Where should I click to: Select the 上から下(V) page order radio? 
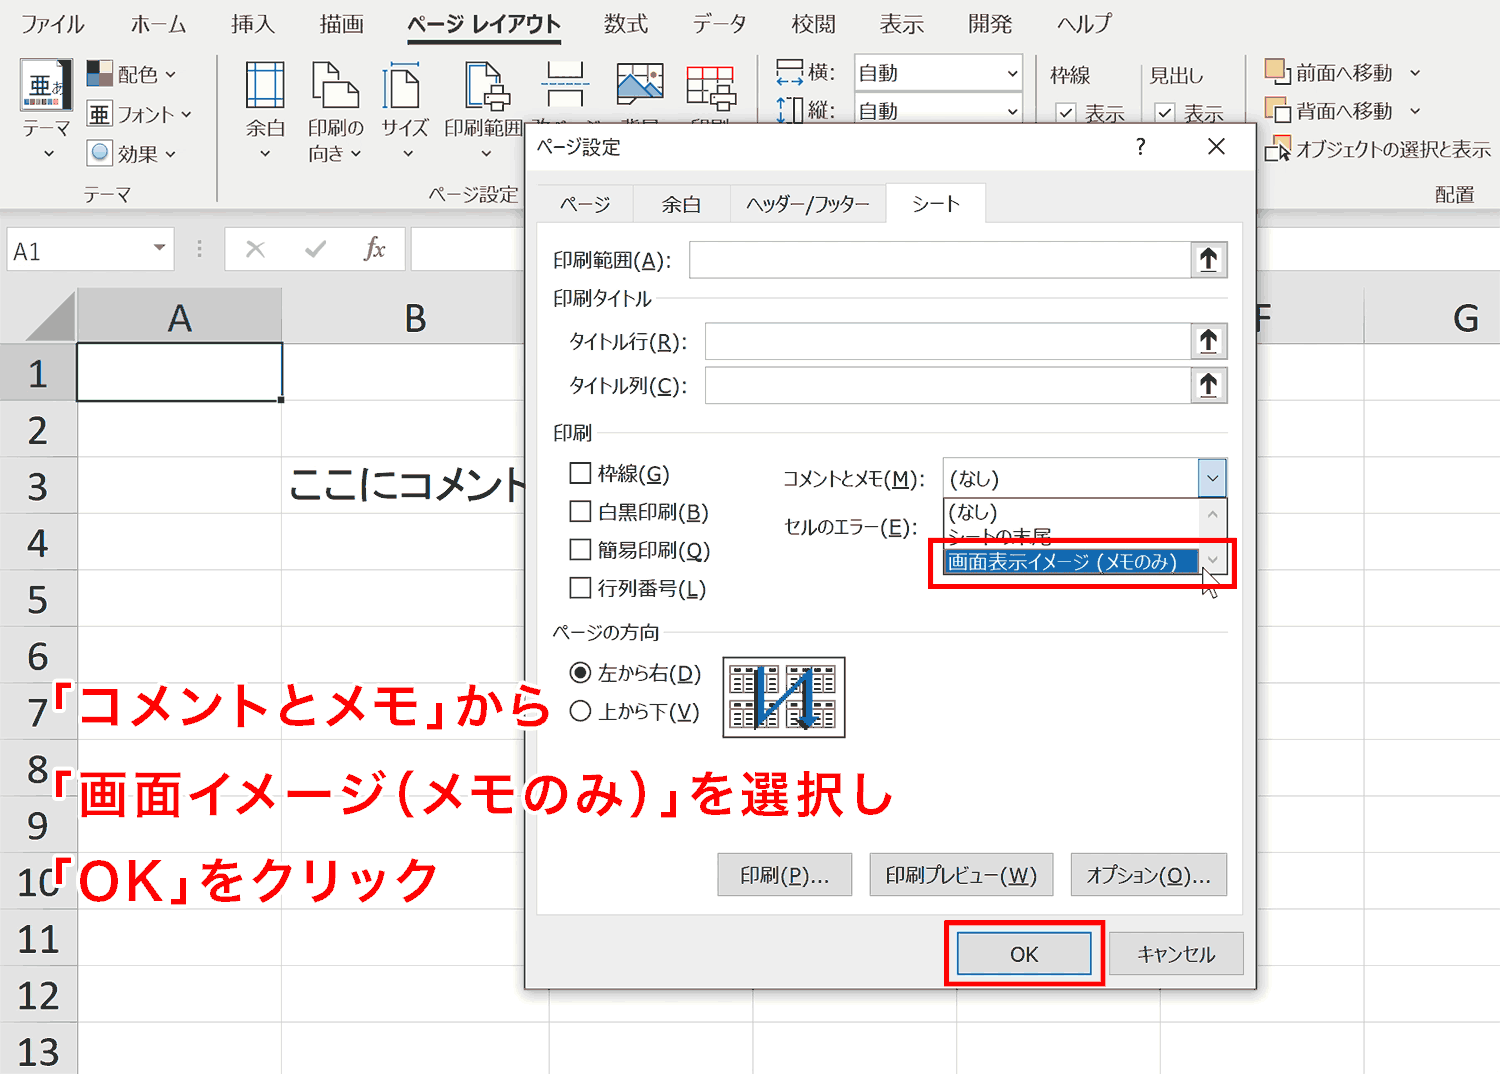580,711
